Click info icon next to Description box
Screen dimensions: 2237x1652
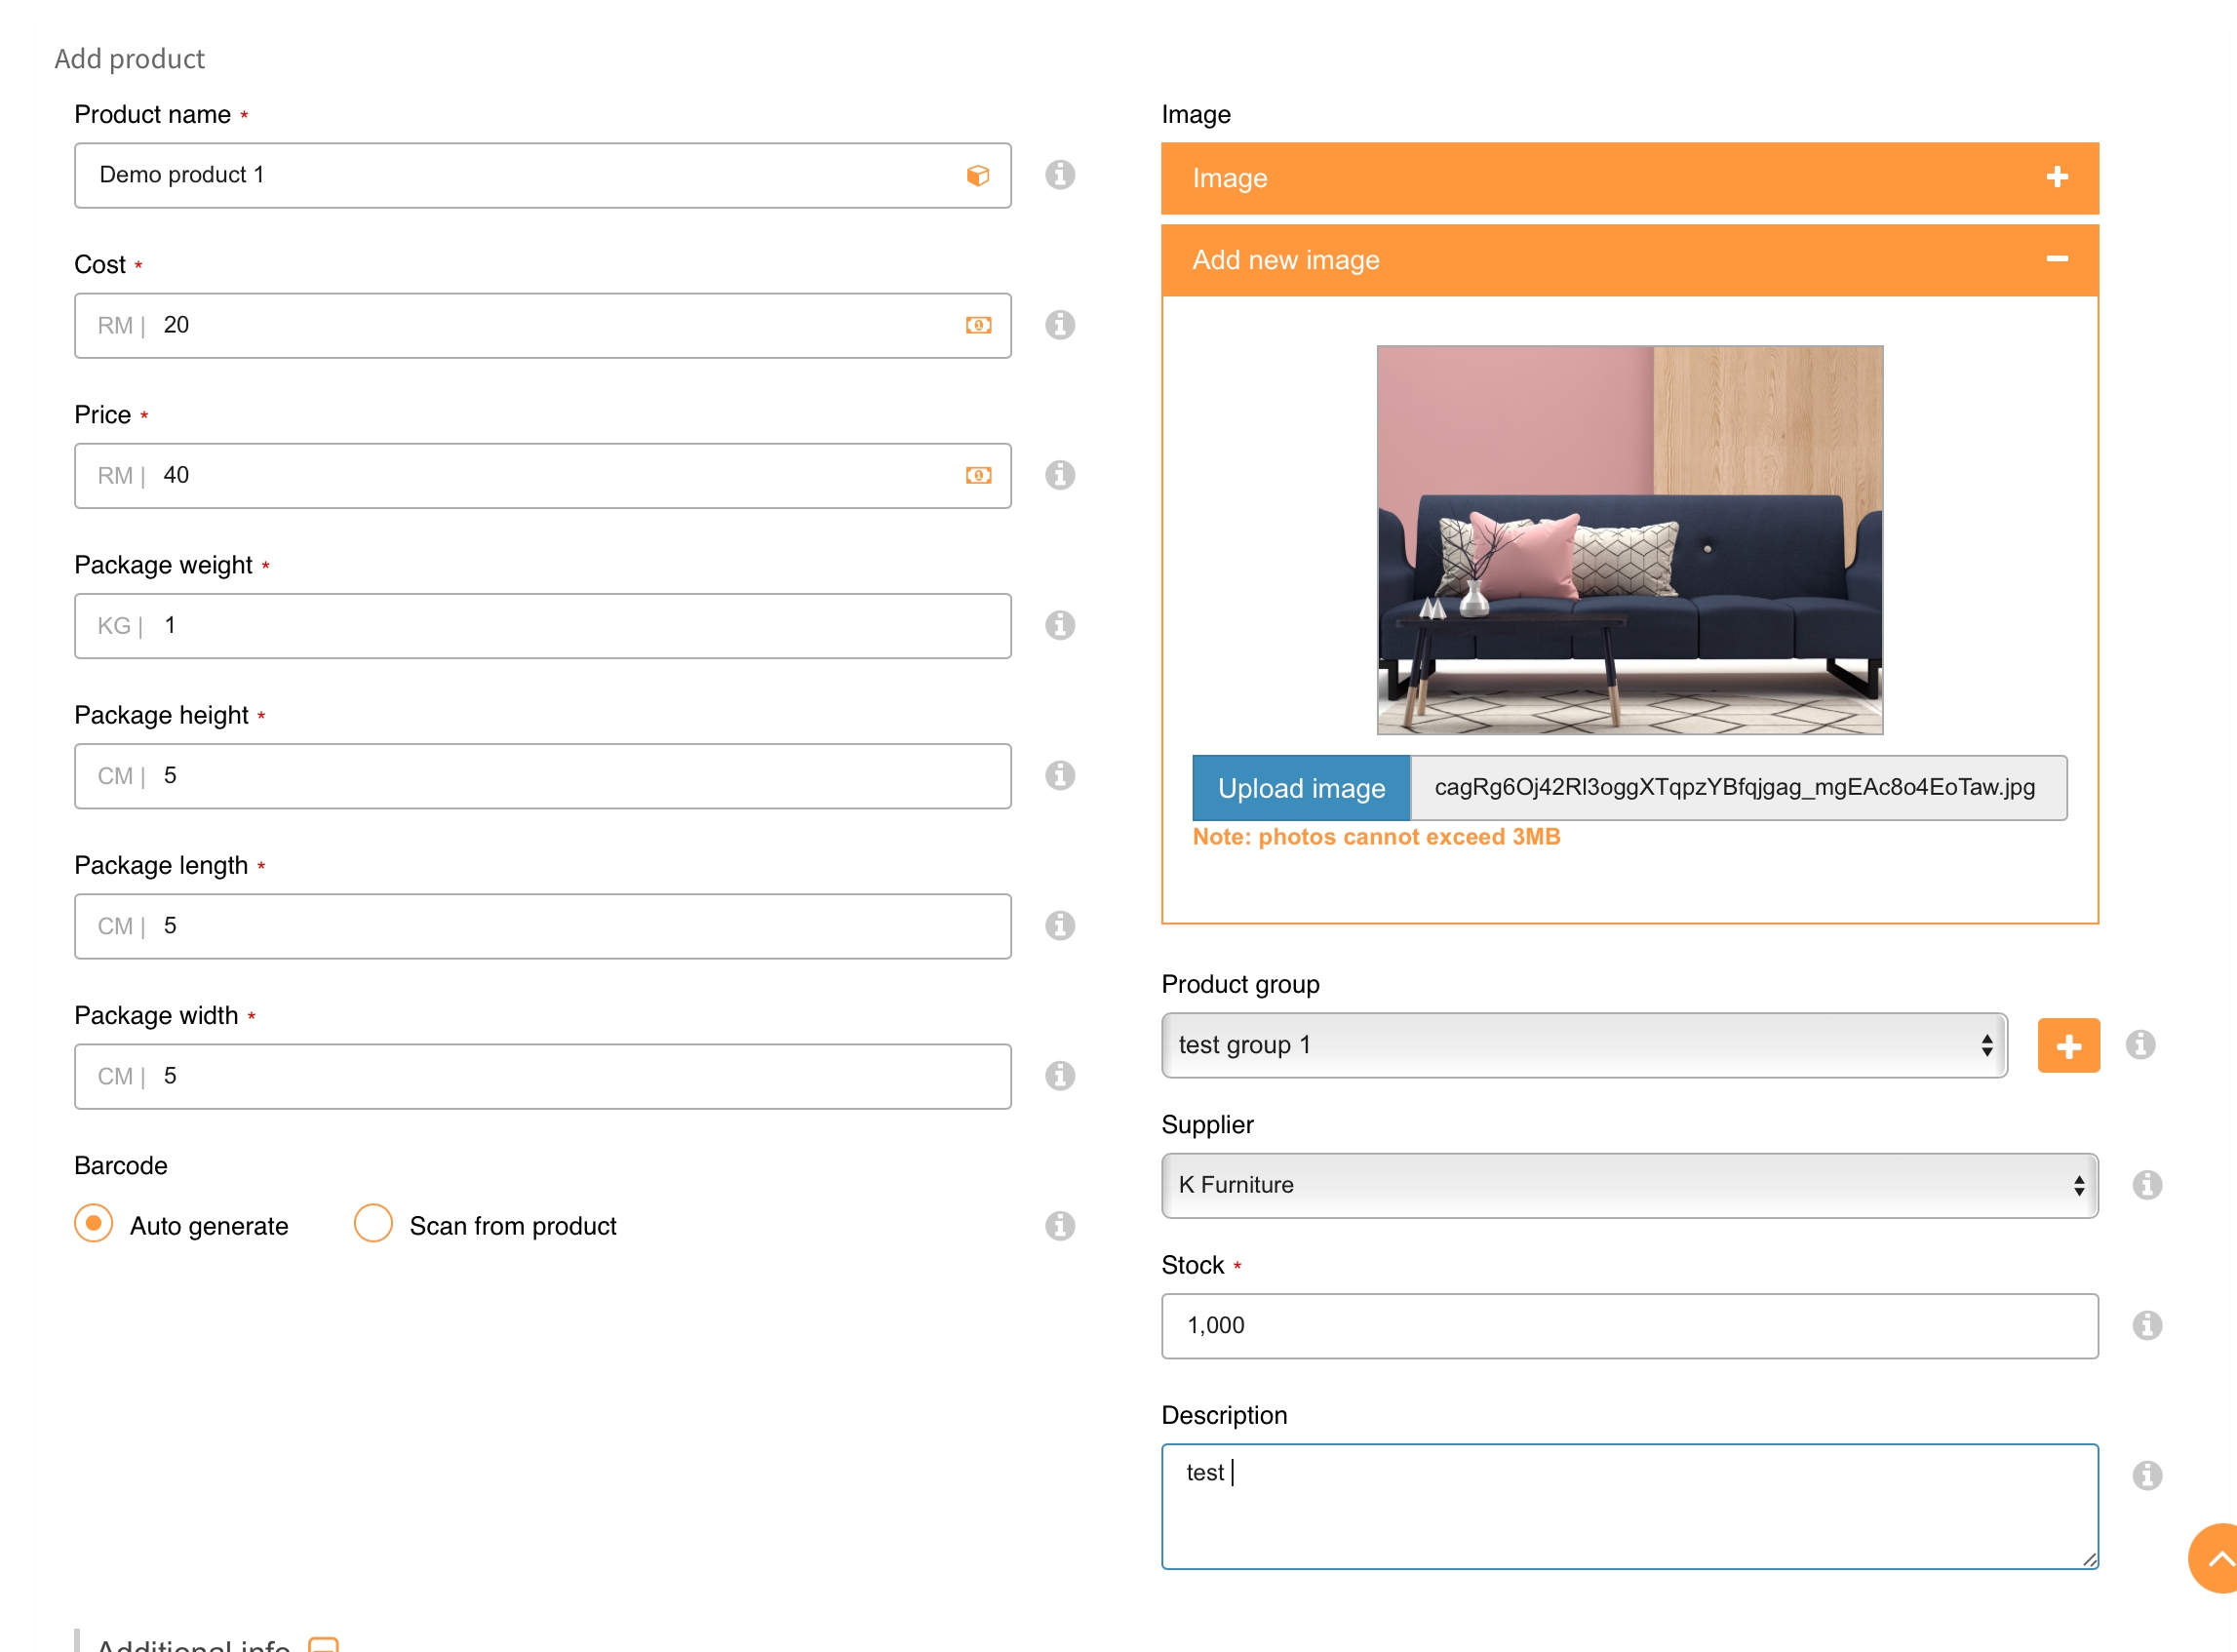[2146, 1475]
